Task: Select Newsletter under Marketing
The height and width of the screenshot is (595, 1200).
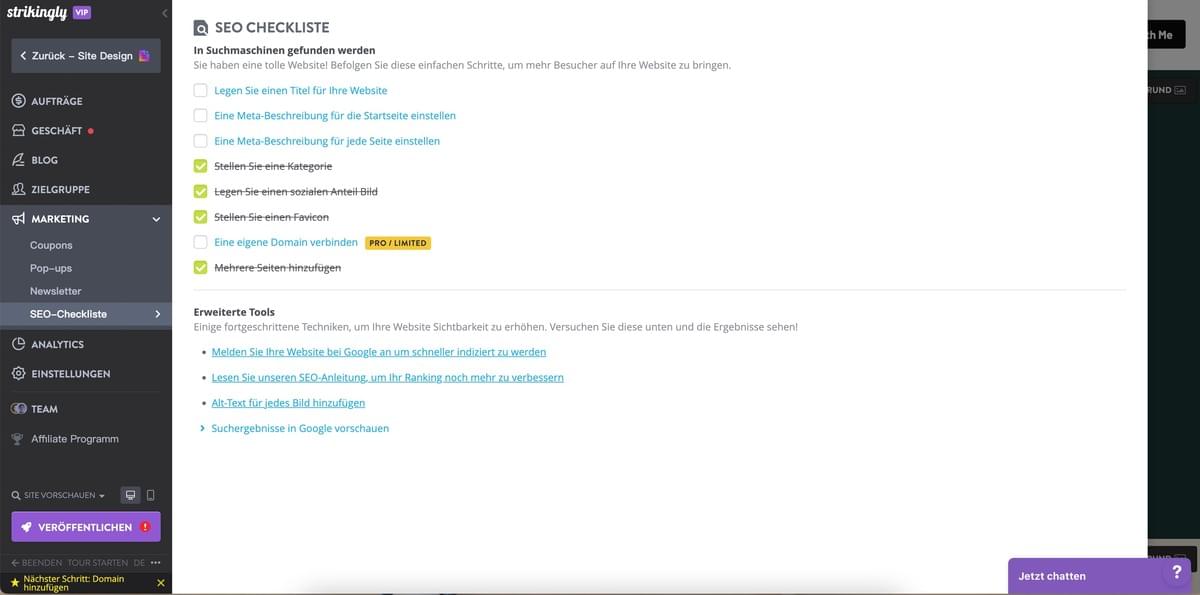Action: coord(54,290)
